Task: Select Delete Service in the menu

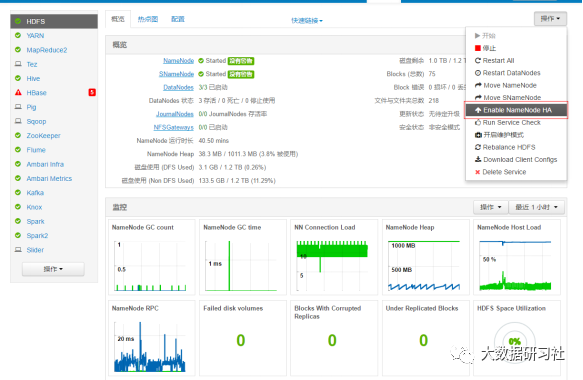Action: coord(516,172)
